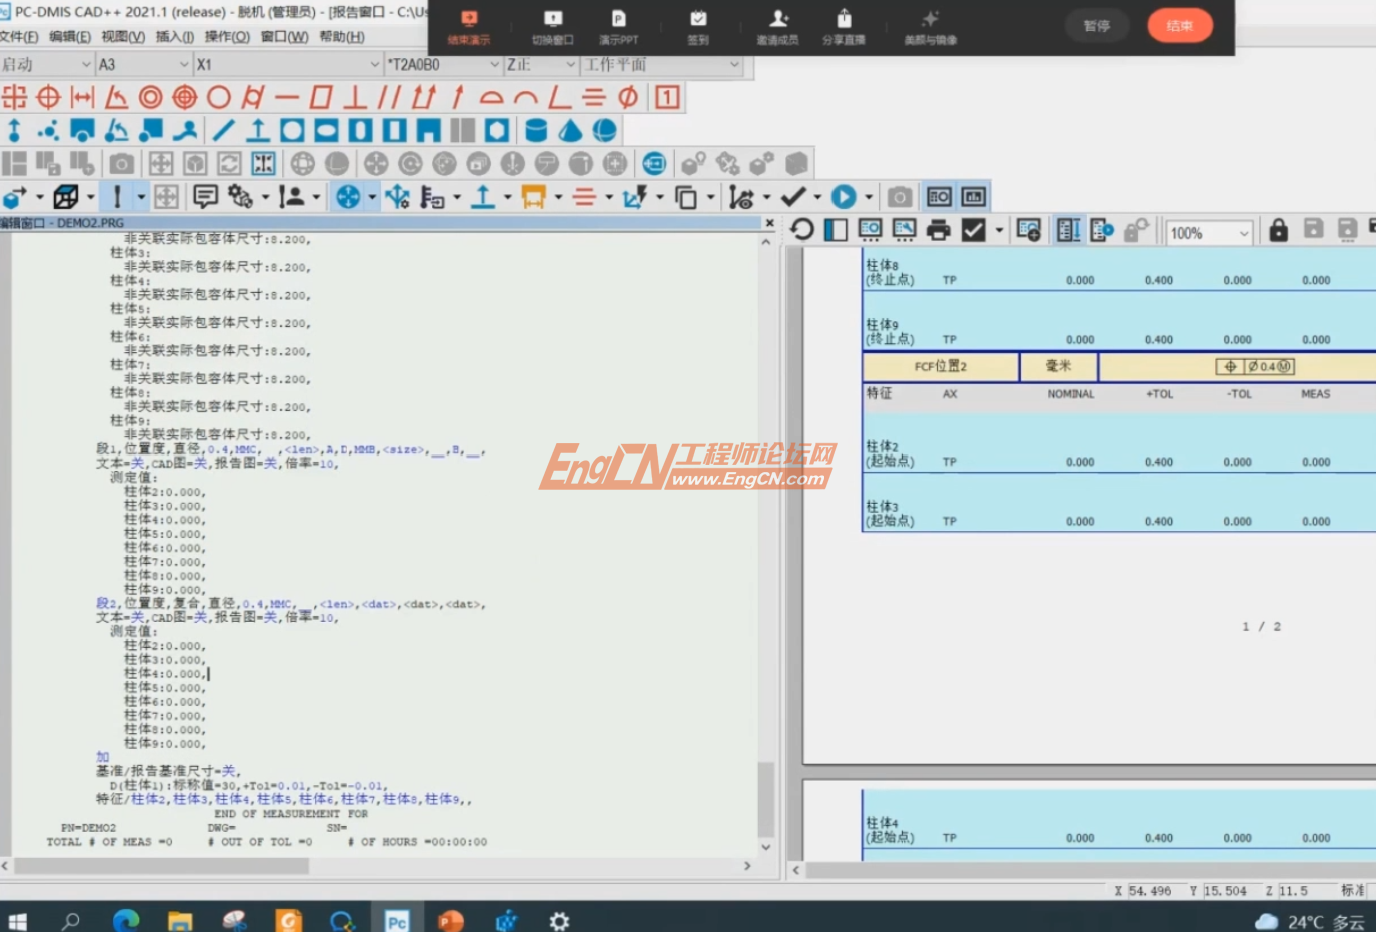The width and height of the screenshot is (1376, 932).
Task: Expand the 工作平面 workplane dropdown
Action: click(x=734, y=65)
